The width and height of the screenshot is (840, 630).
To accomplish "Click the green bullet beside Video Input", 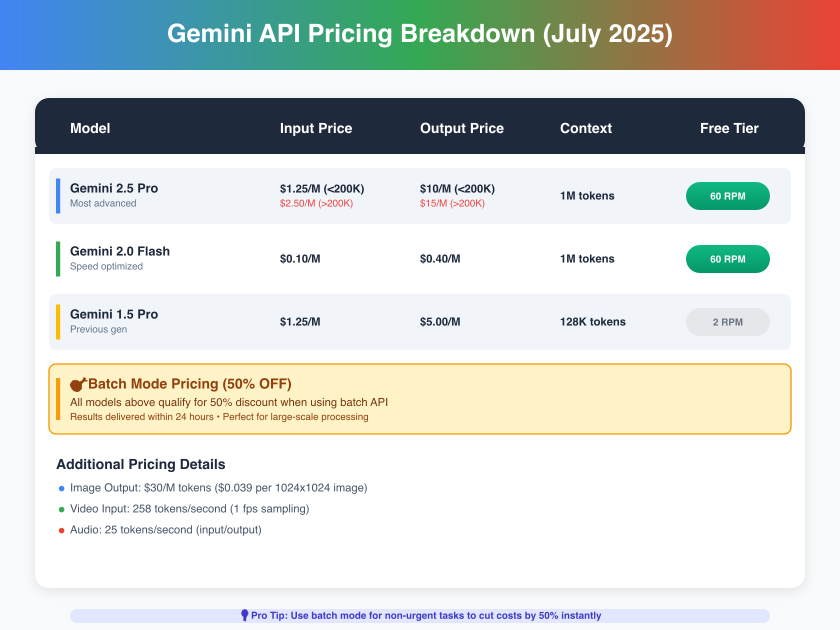I will [x=60, y=509].
